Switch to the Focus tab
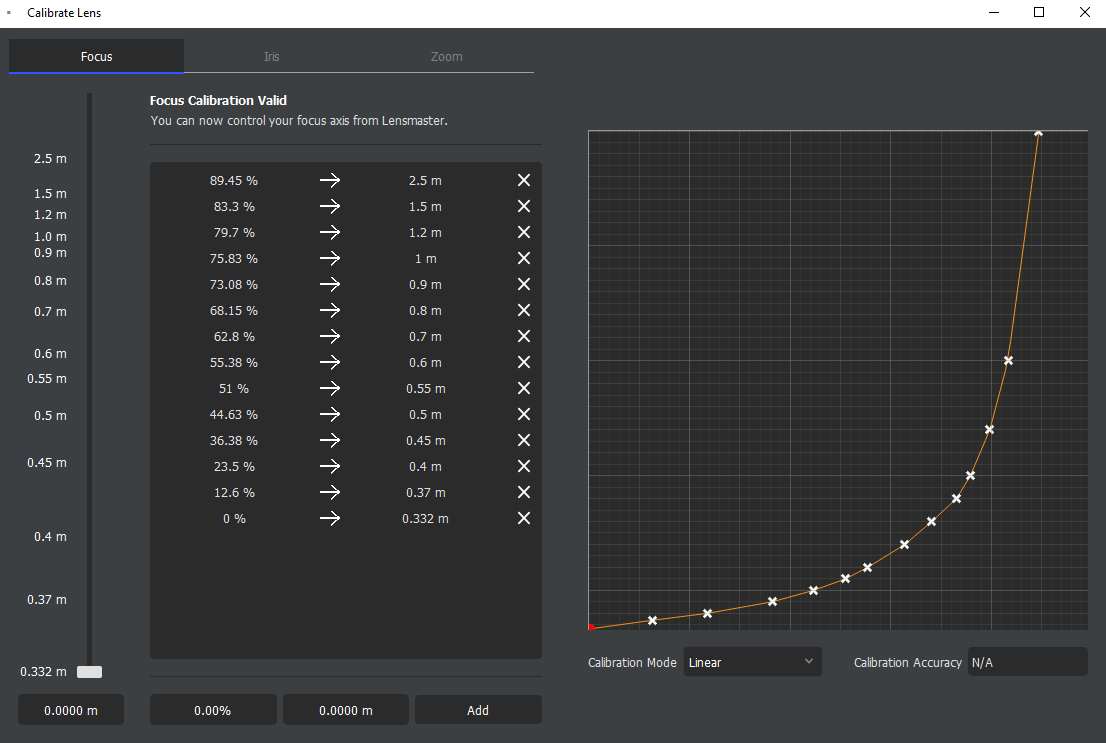This screenshot has height=743, width=1106. (x=96, y=56)
